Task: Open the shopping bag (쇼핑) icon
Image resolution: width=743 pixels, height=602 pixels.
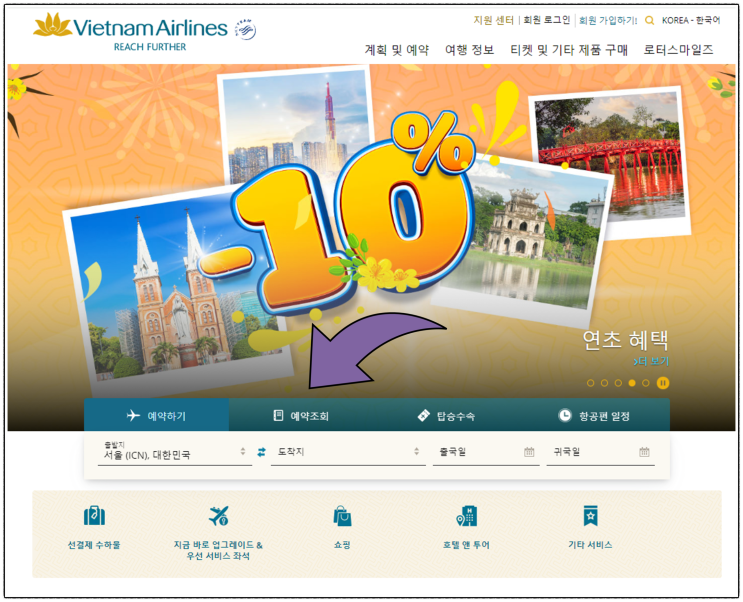Action: pos(342,516)
